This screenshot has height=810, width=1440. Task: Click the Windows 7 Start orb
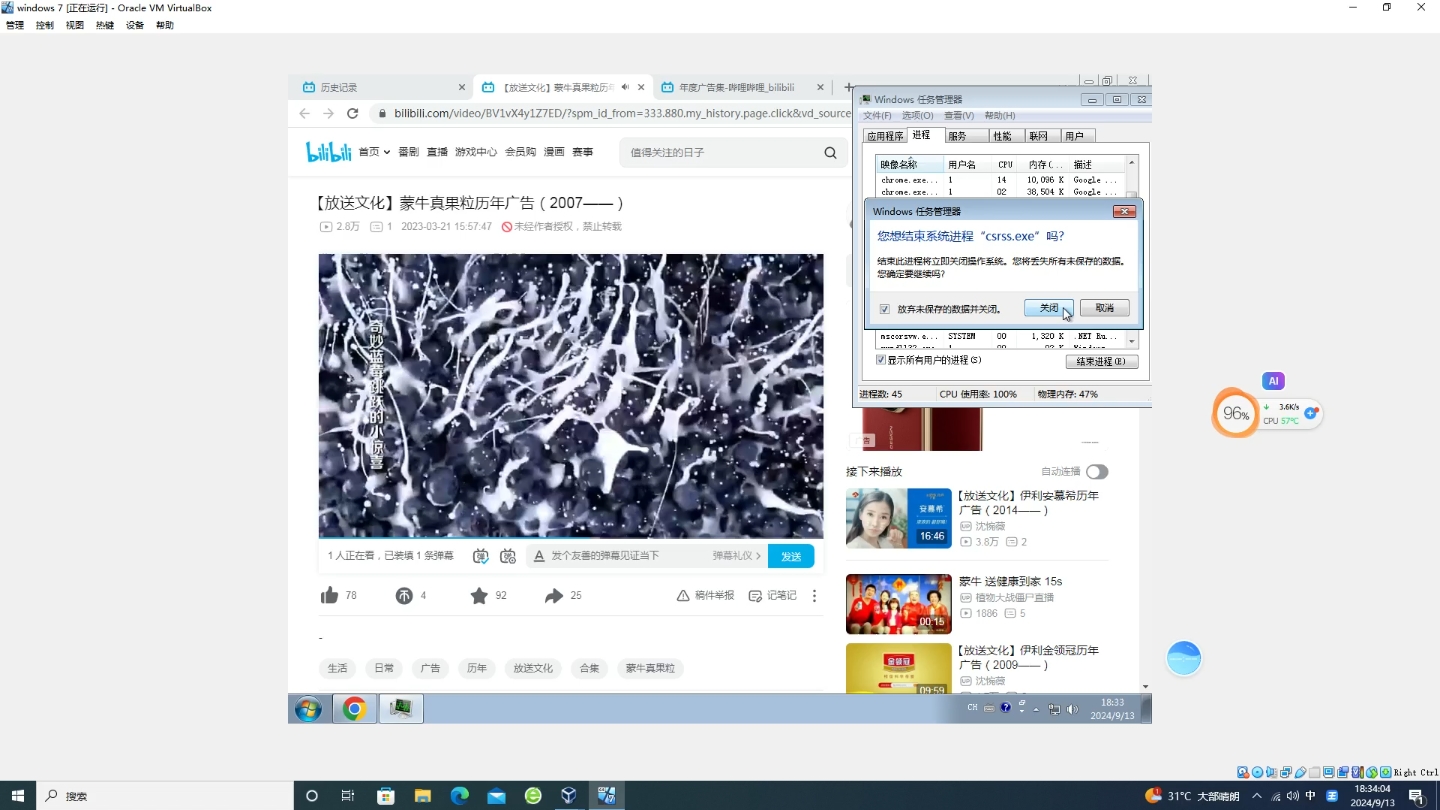(308, 709)
